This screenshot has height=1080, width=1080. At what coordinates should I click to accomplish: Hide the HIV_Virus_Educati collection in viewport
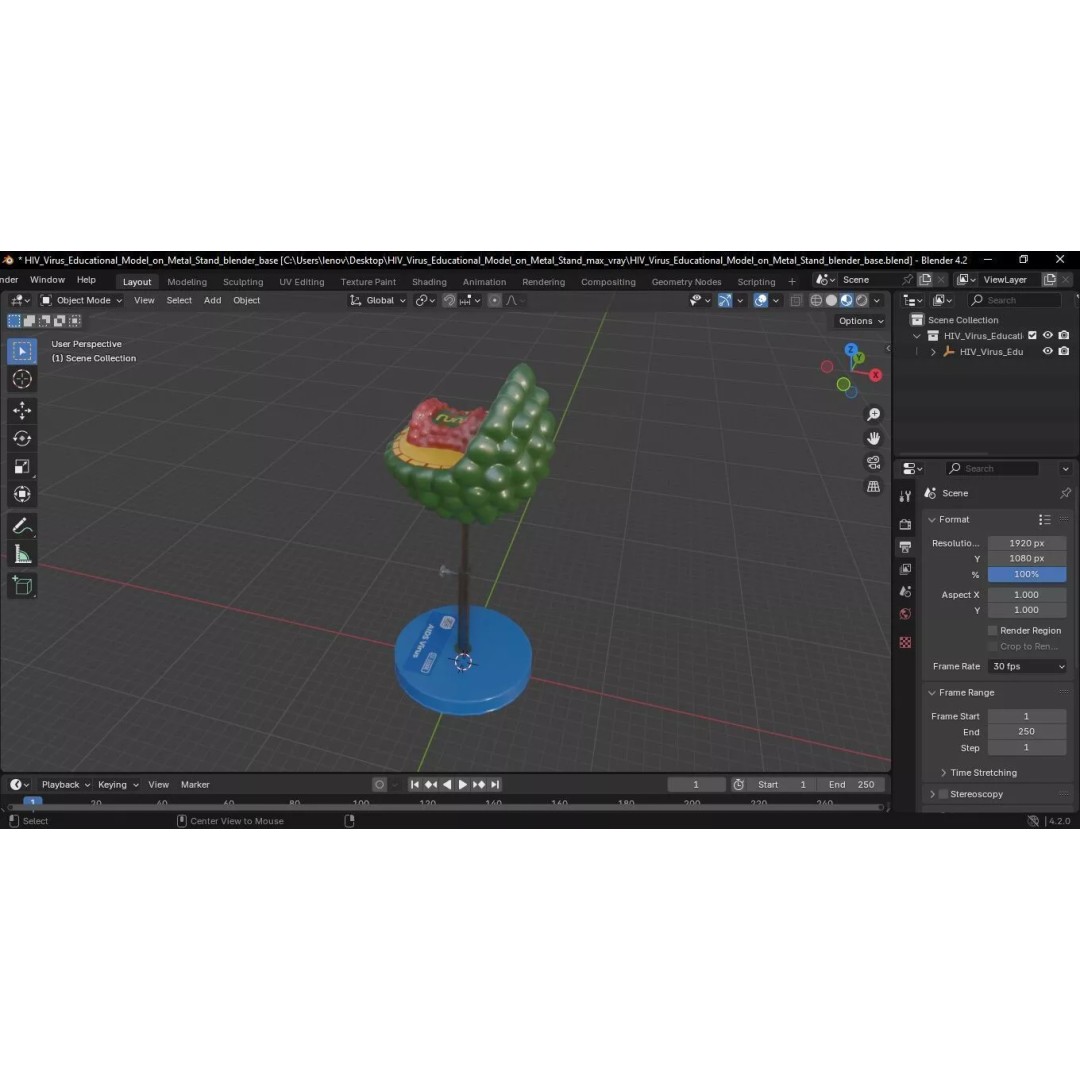[1048, 335]
